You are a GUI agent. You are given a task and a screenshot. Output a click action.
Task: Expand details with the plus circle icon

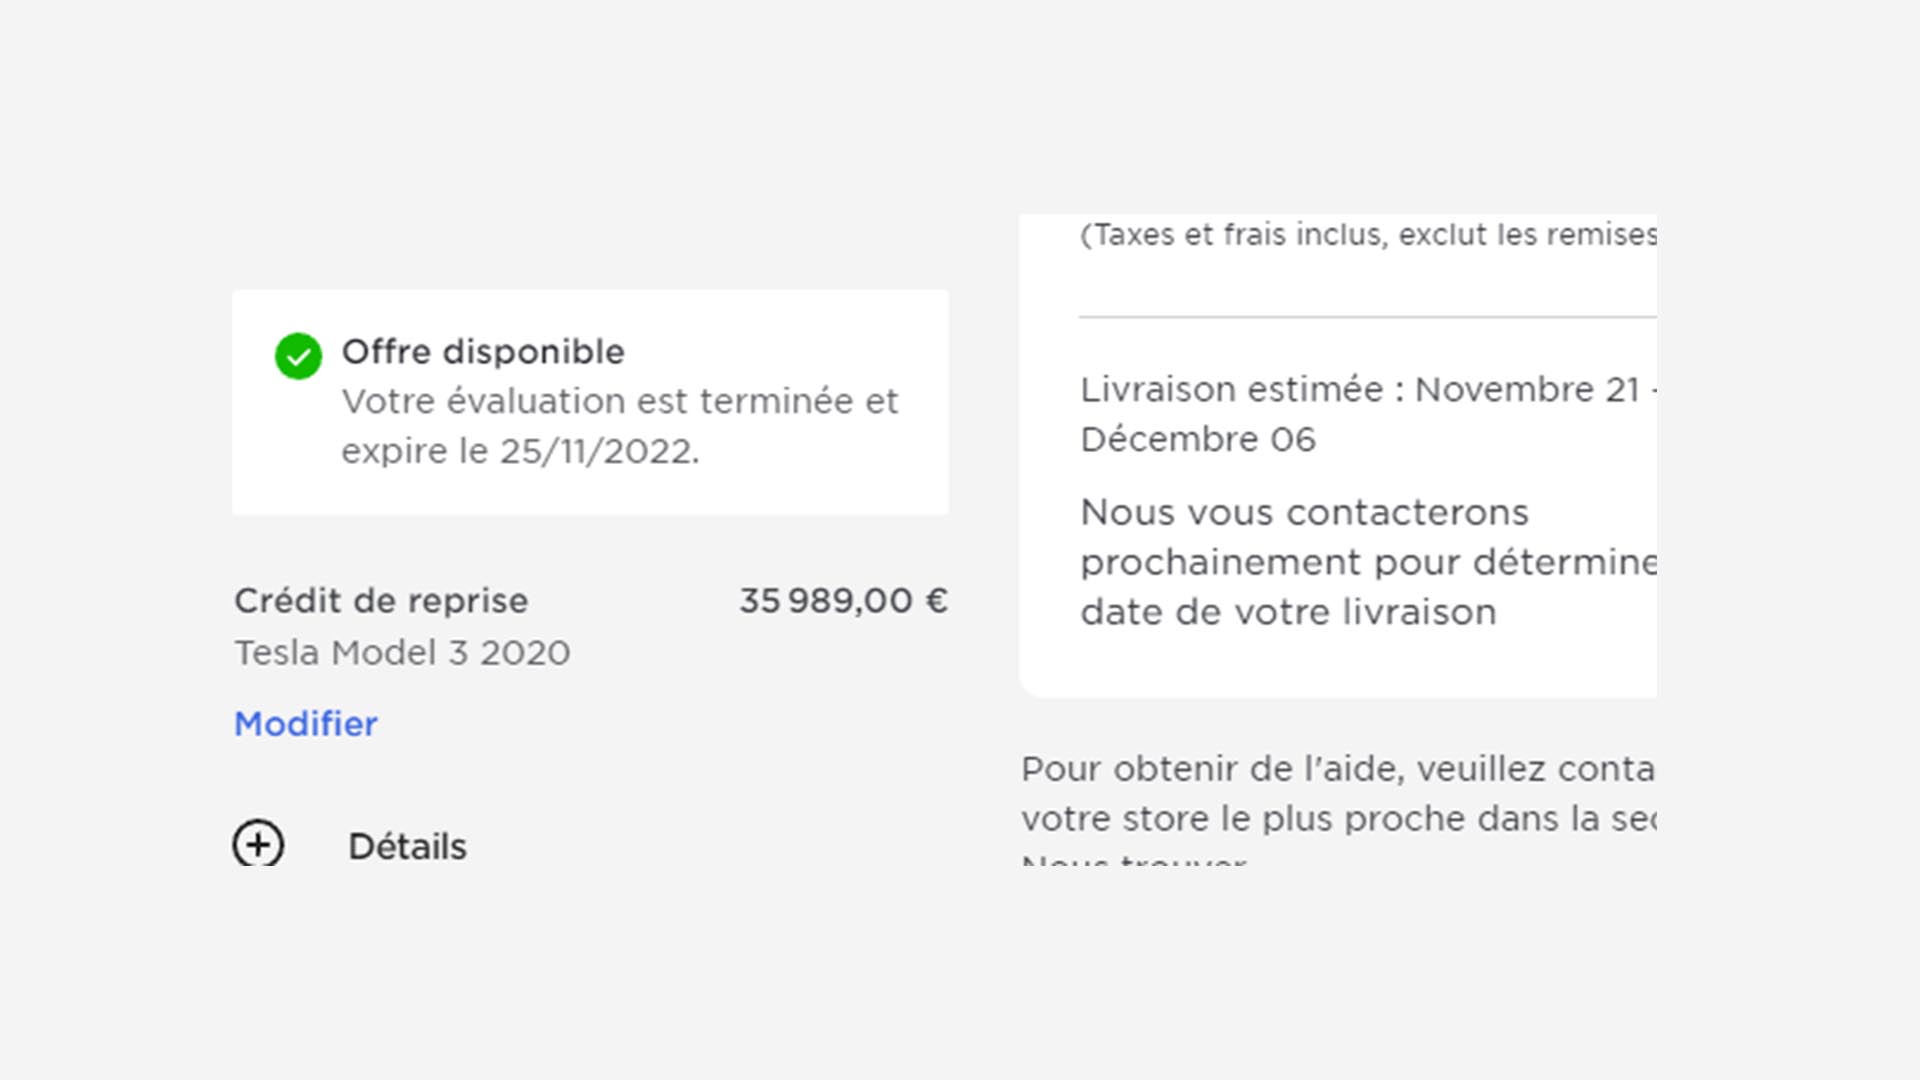coord(258,843)
